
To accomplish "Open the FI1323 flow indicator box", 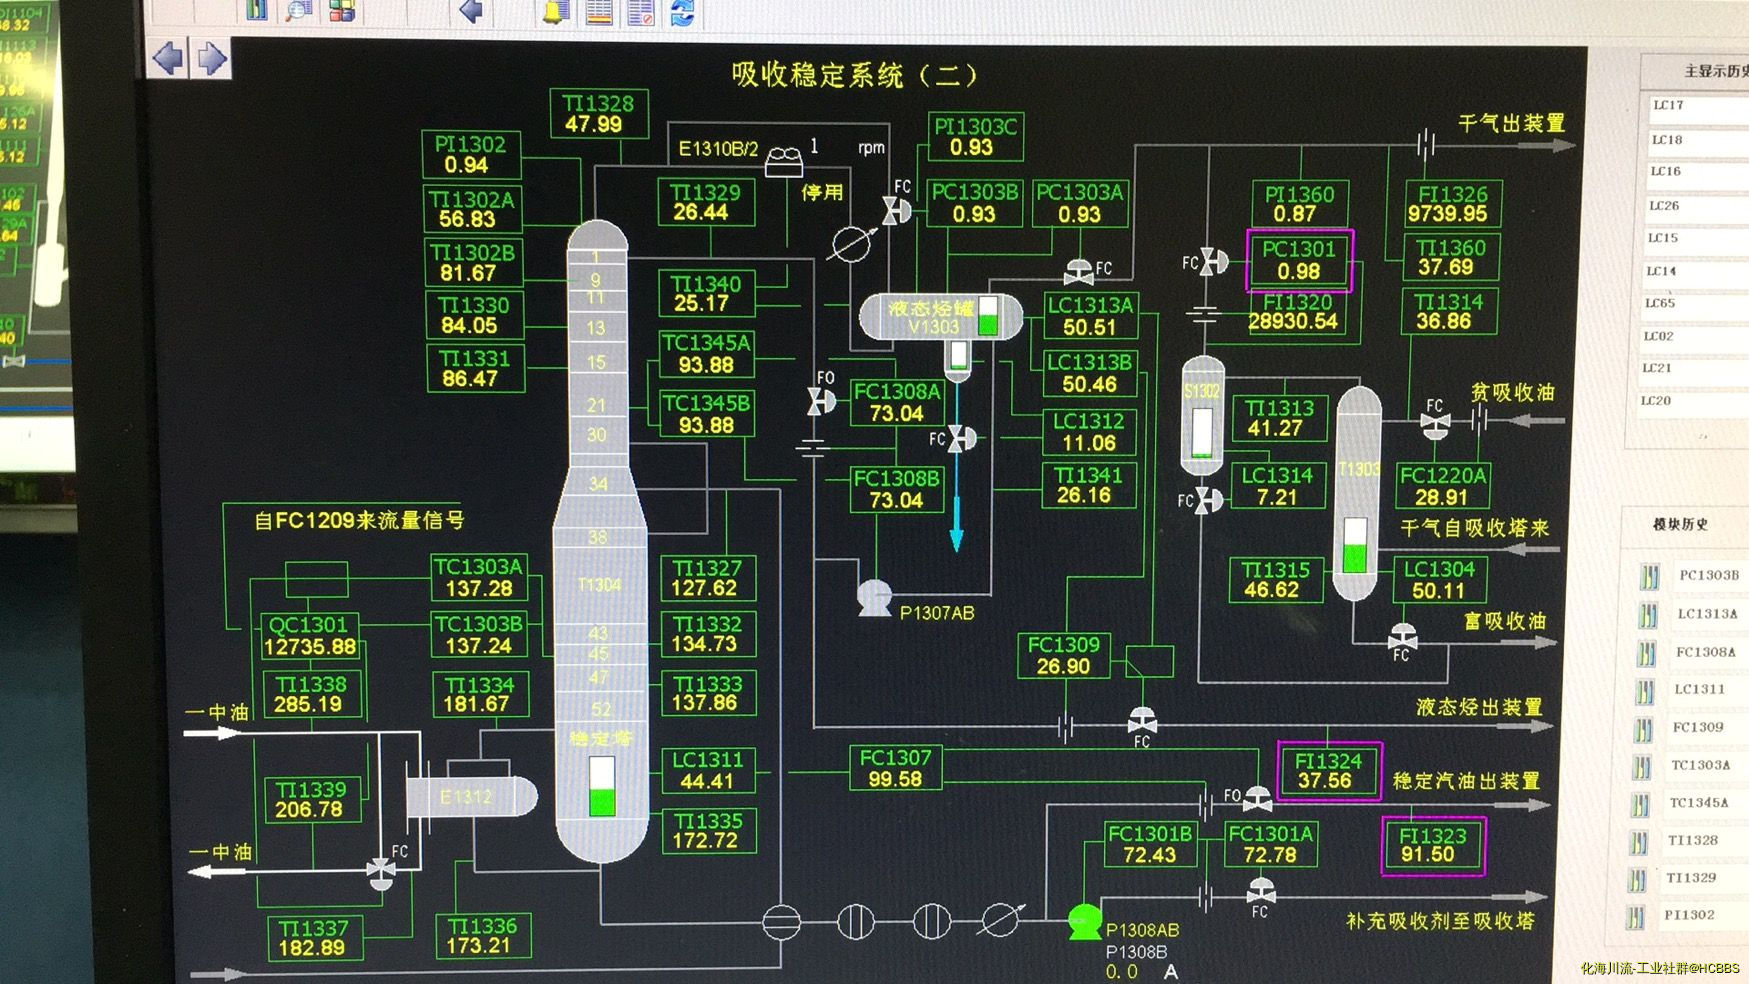I will tap(1433, 845).
